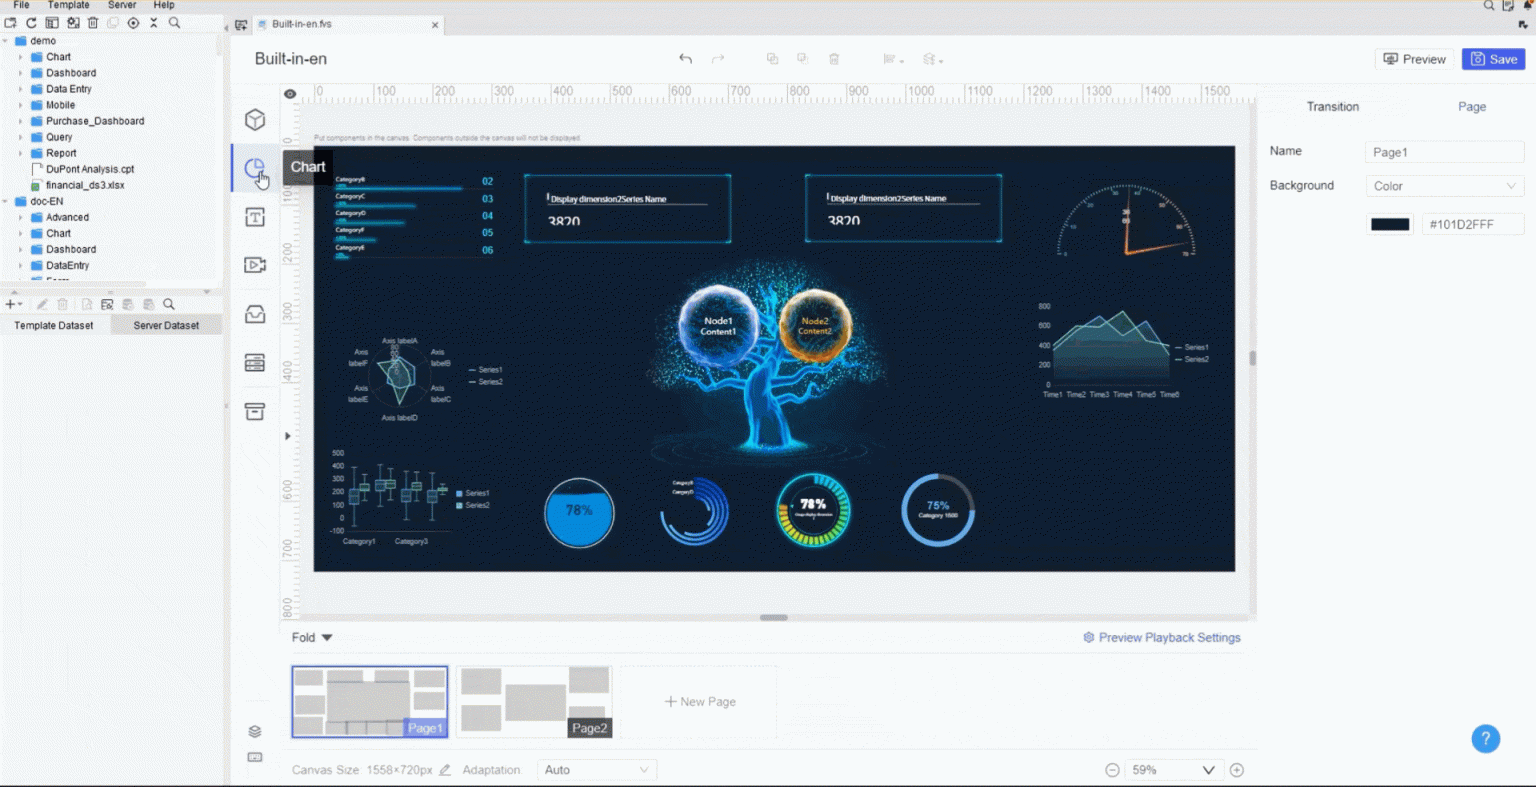Open the Help question mark button
This screenshot has height=787, width=1536.
pos(1486,738)
